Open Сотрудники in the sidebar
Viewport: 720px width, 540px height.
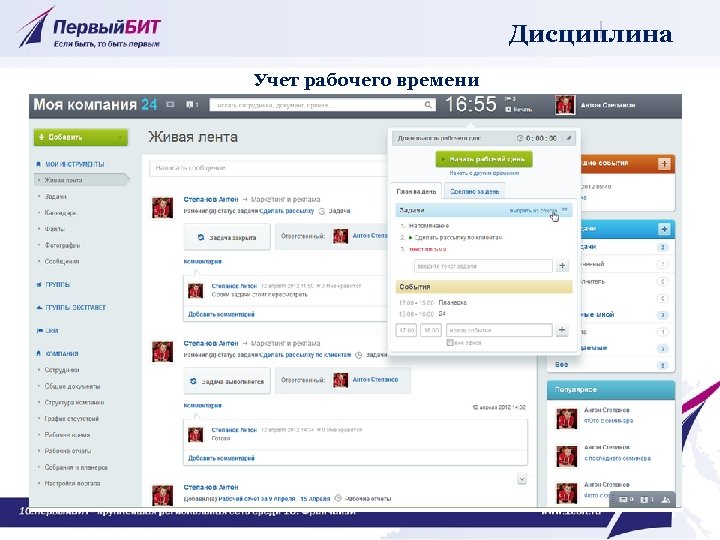[62, 370]
